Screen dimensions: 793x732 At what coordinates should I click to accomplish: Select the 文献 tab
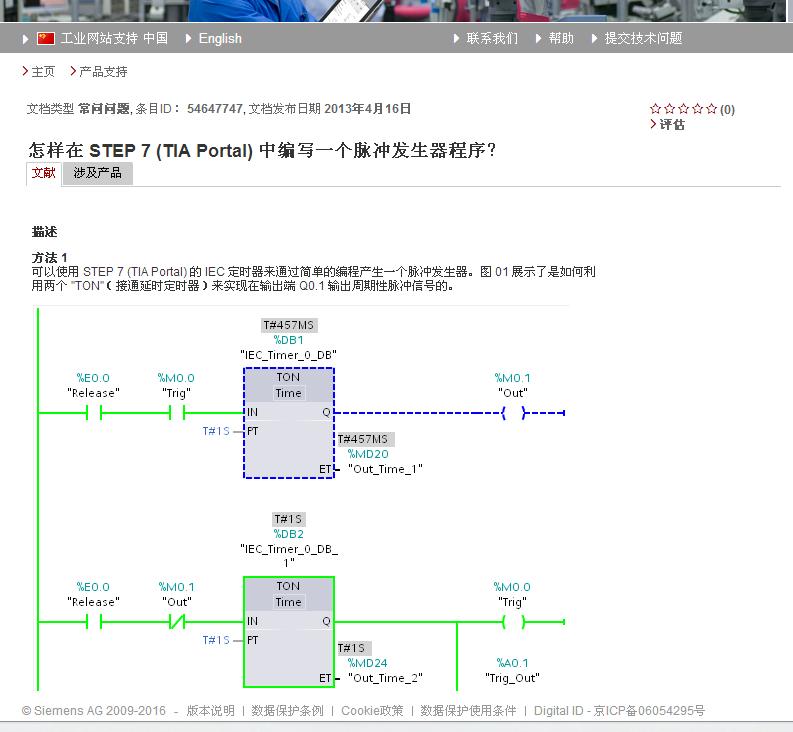click(43, 174)
